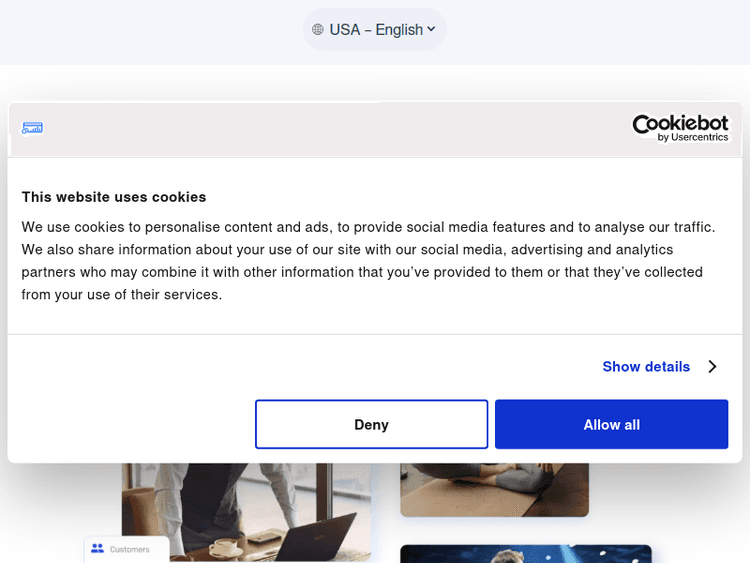This screenshot has width=750, height=563.
Task: Click the Show details link
Action: tap(646, 367)
